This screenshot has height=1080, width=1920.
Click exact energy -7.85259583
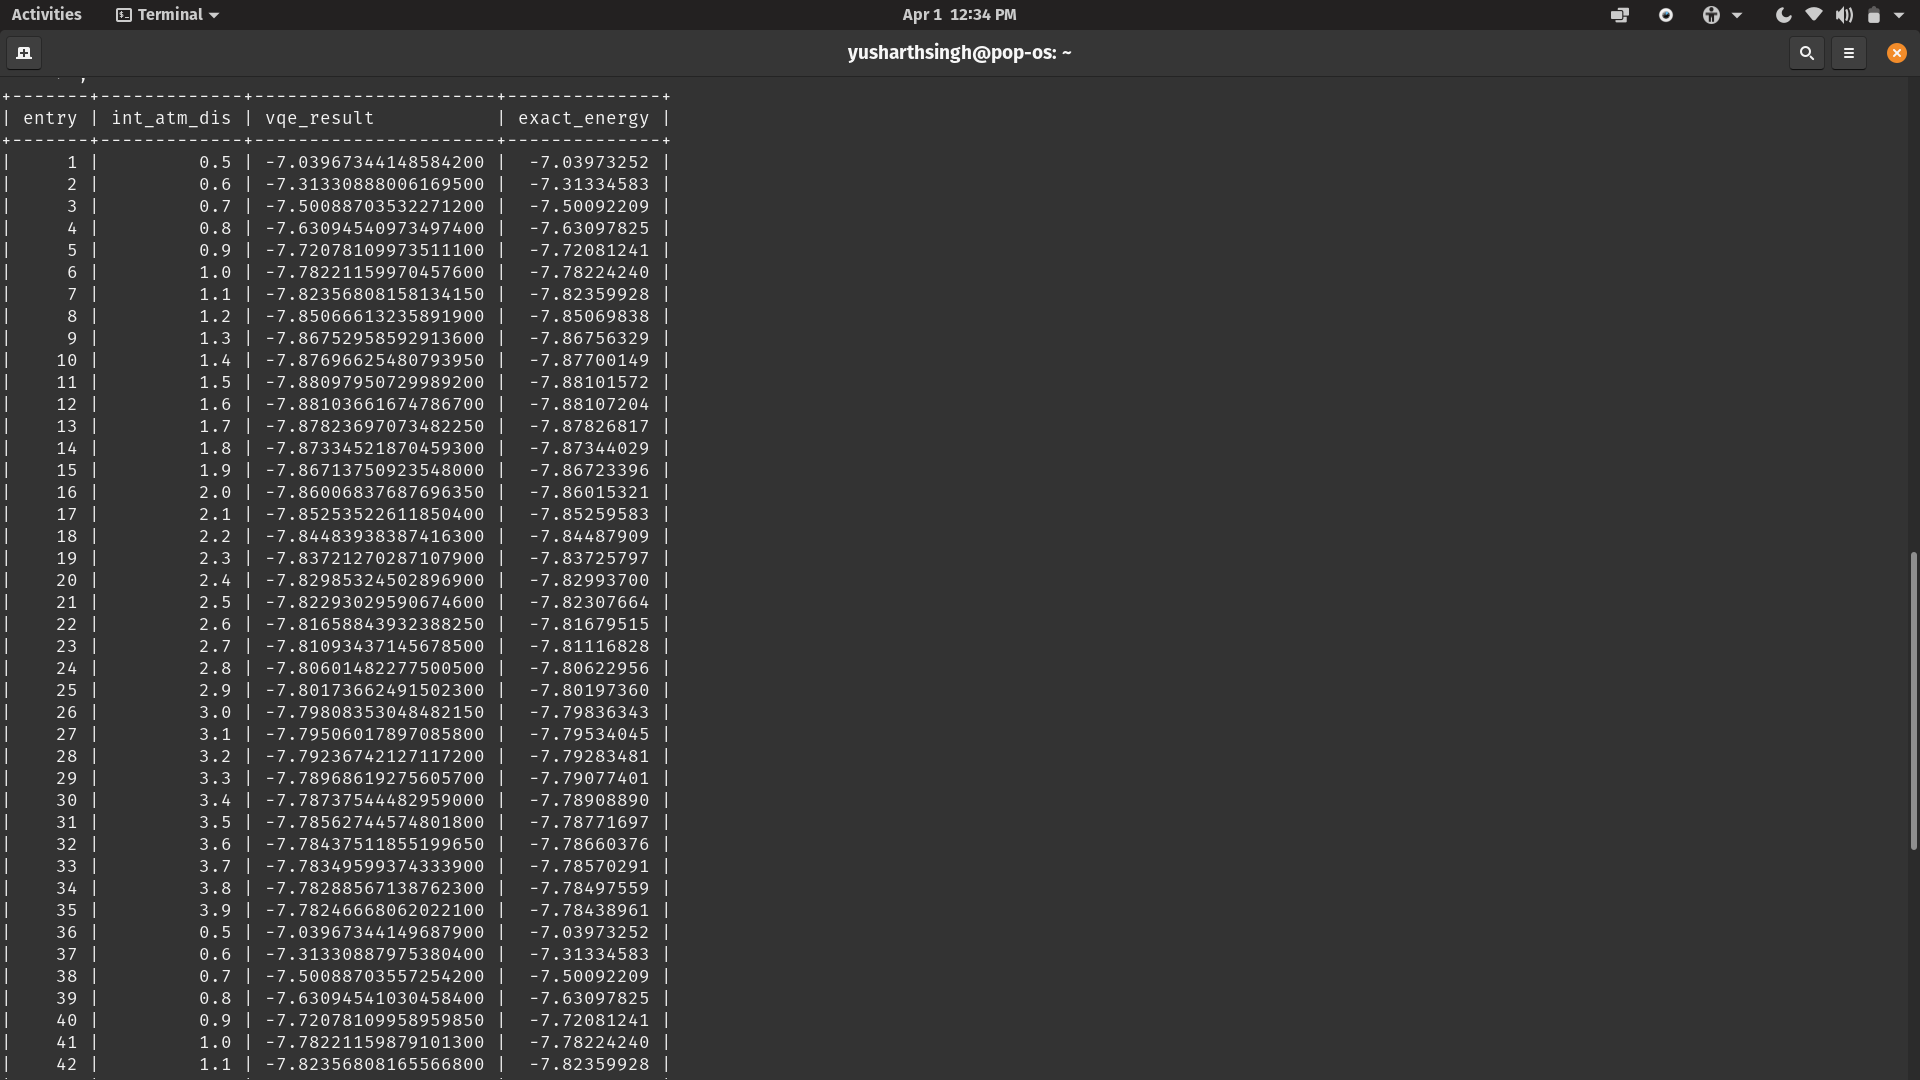pos(589,514)
